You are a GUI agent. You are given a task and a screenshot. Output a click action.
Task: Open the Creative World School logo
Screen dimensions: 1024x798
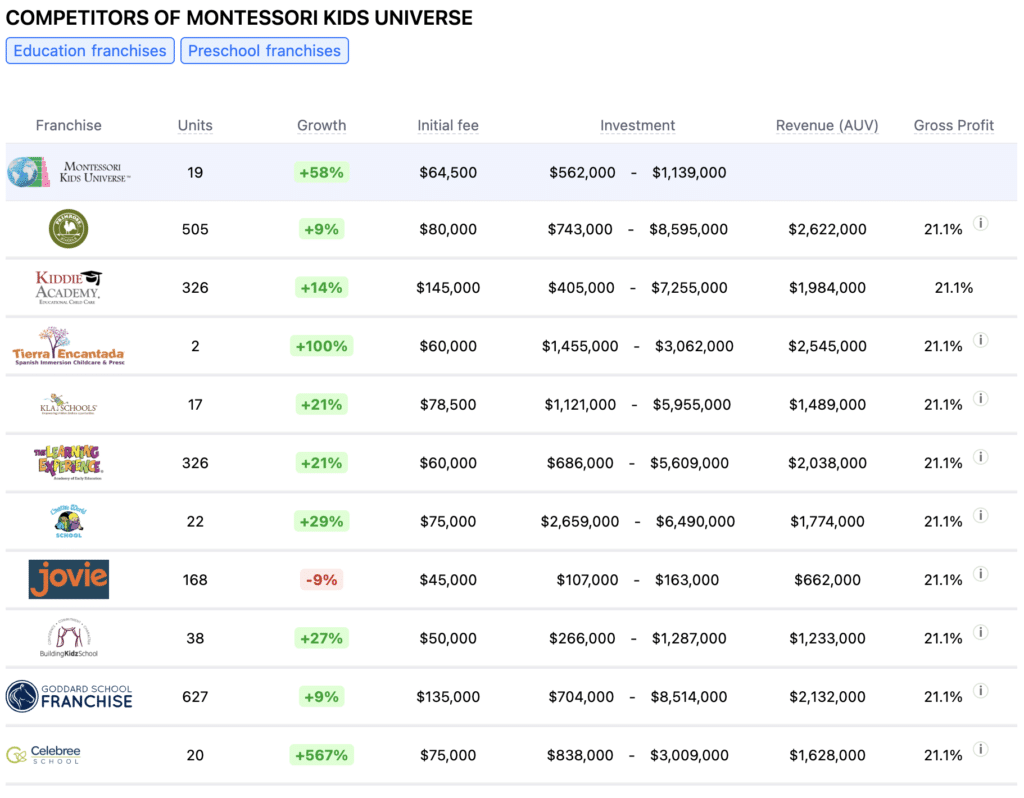69,521
